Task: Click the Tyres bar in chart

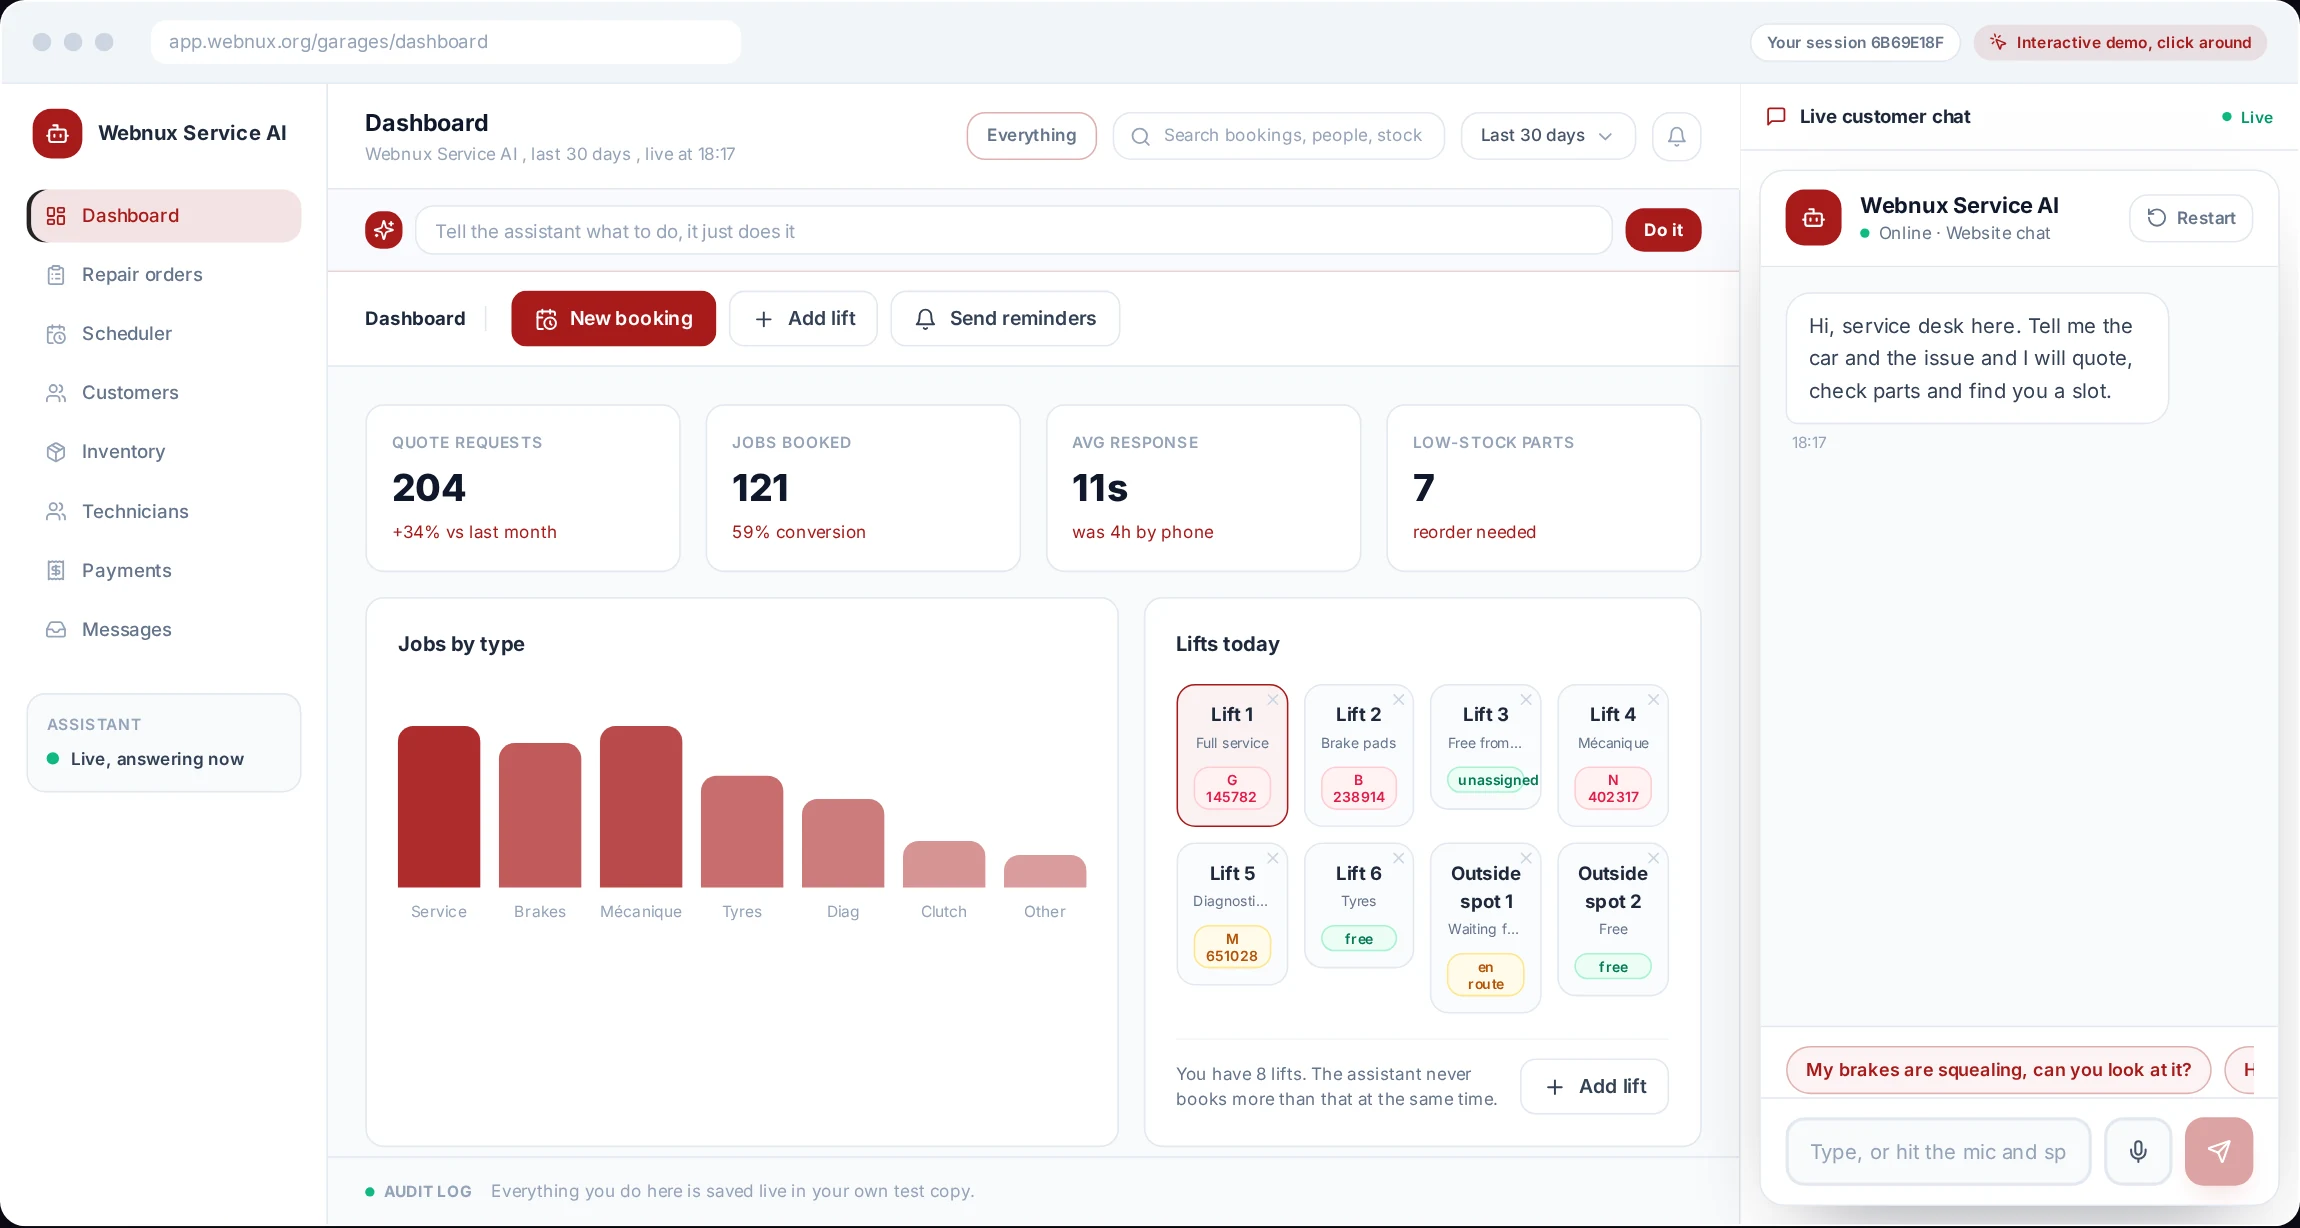Action: 742,832
